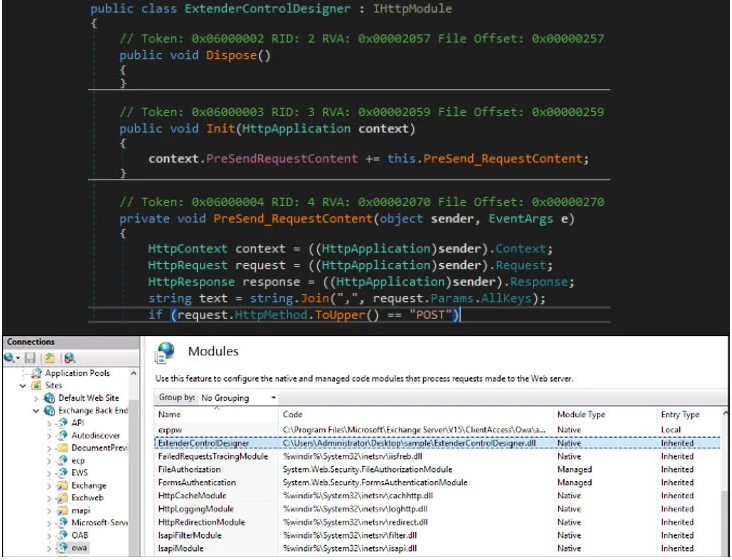This screenshot has width=732, height=560.
Task: Click the EWS application icon
Action: point(62,473)
